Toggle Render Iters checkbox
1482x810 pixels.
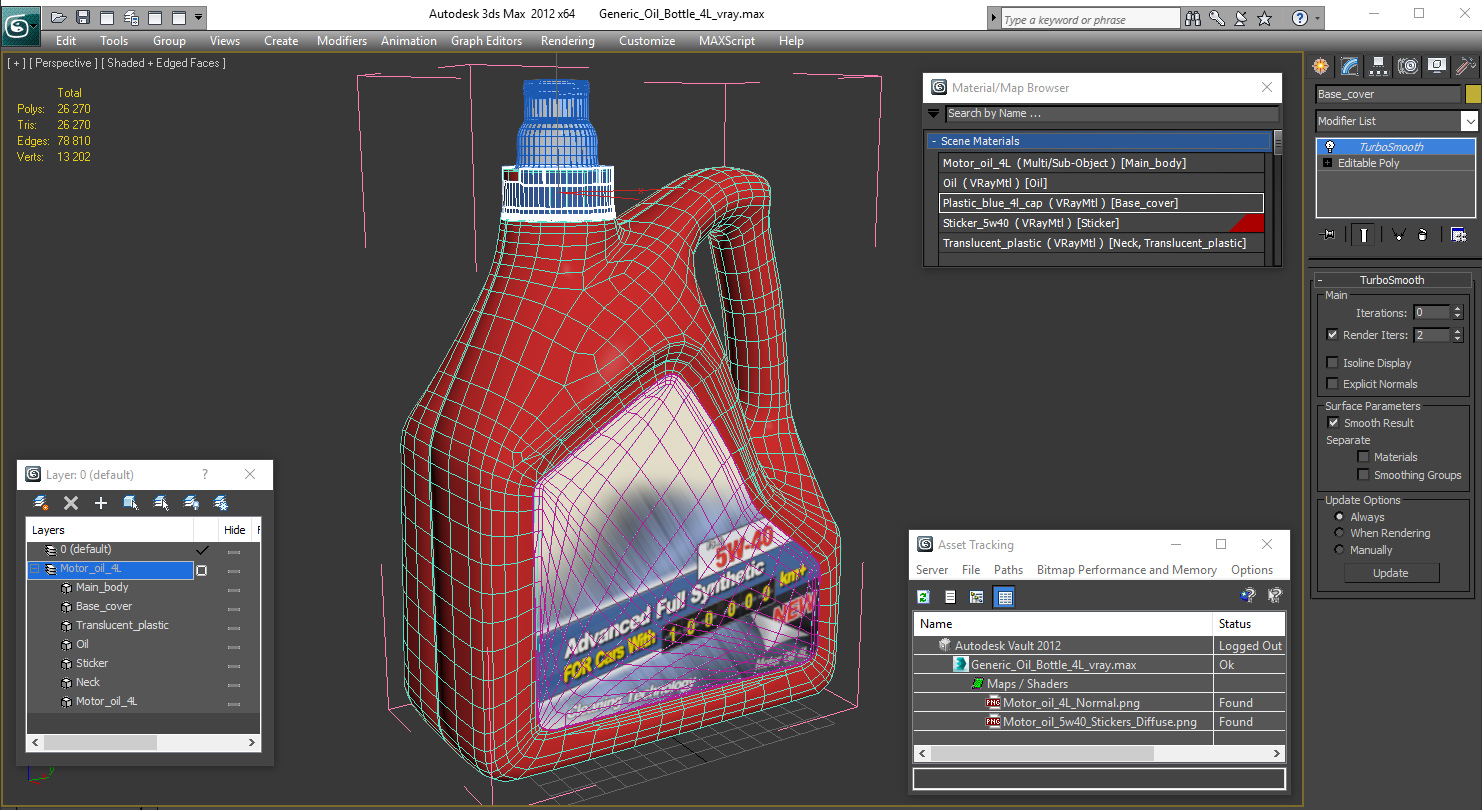pos(1332,335)
